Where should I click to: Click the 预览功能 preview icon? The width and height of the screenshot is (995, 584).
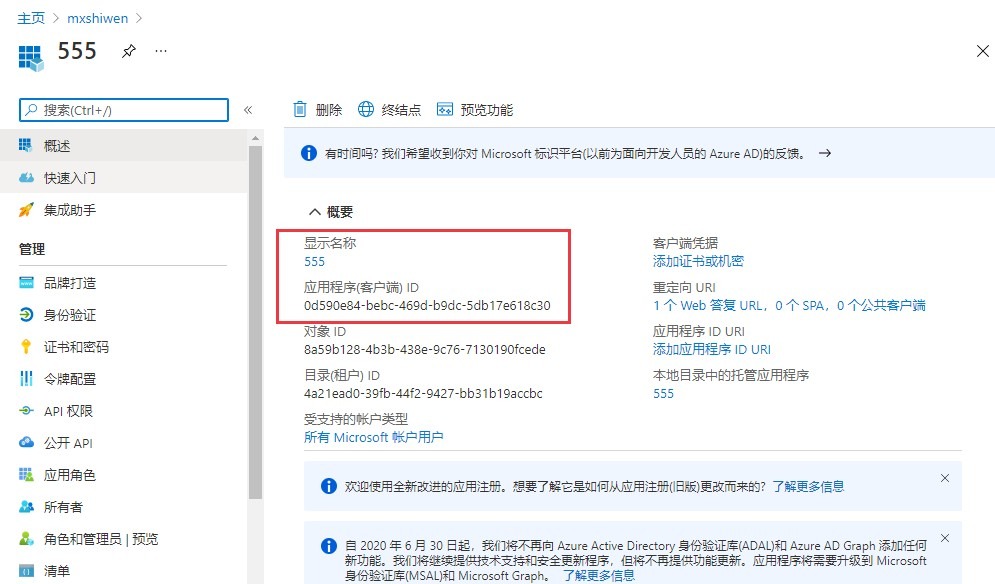point(445,109)
